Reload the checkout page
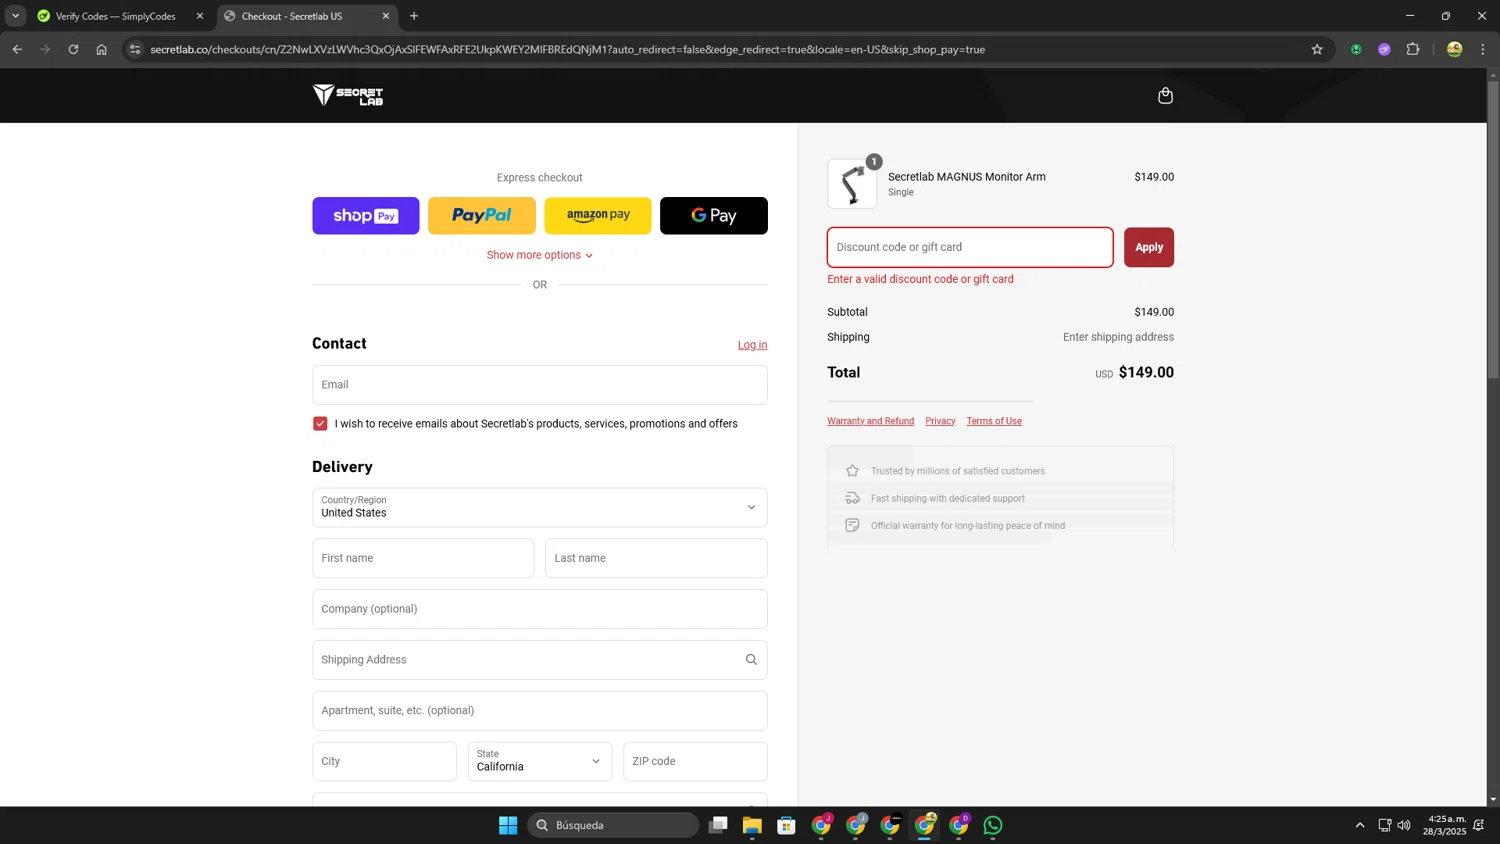The height and width of the screenshot is (844, 1500). tap(73, 49)
